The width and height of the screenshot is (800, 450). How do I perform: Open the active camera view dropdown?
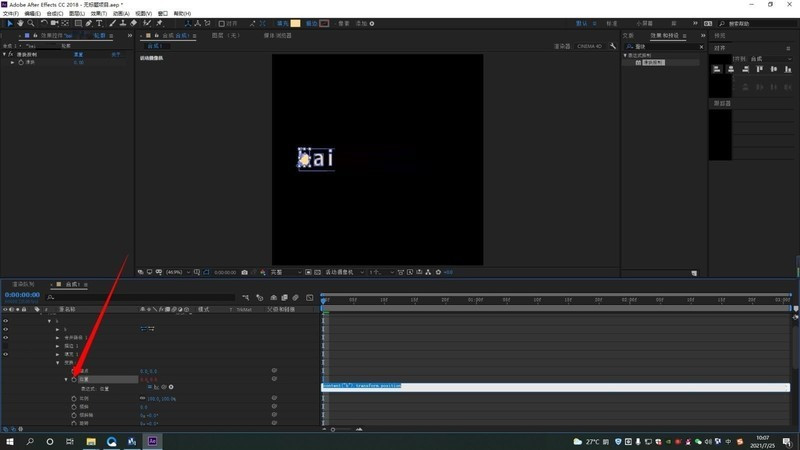(343, 272)
